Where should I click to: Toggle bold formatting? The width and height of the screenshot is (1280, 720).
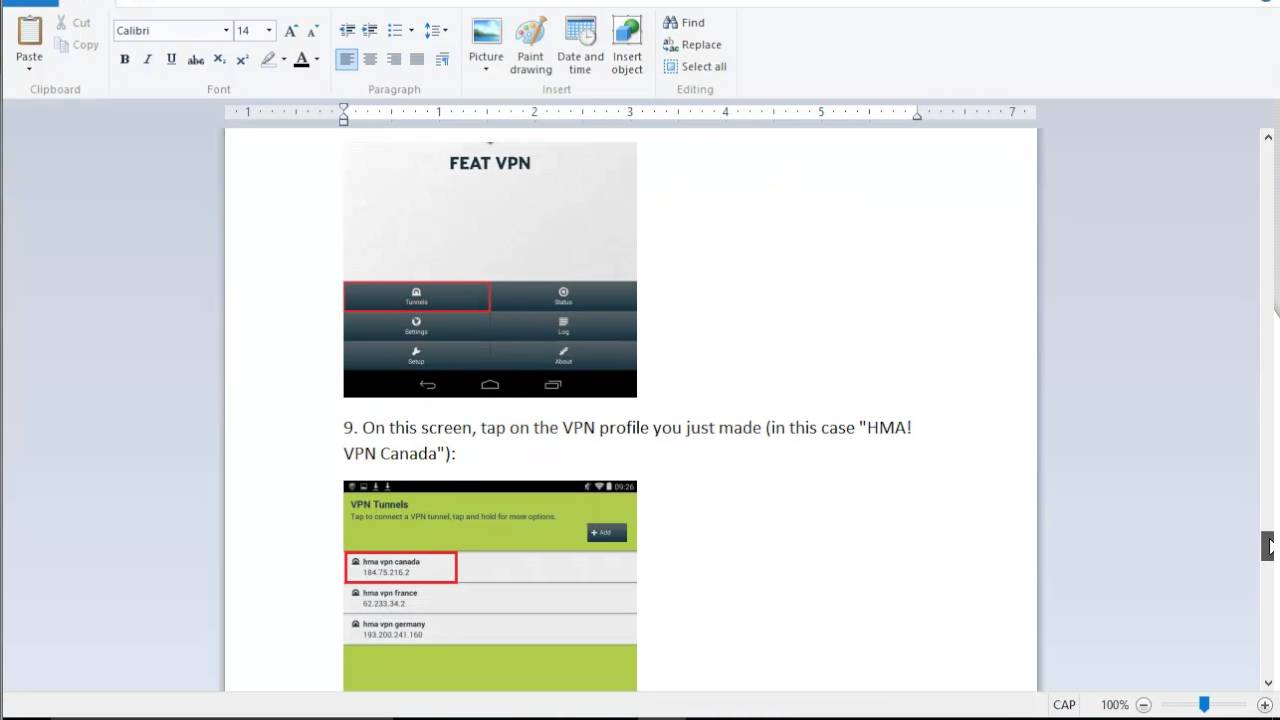(125, 59)
